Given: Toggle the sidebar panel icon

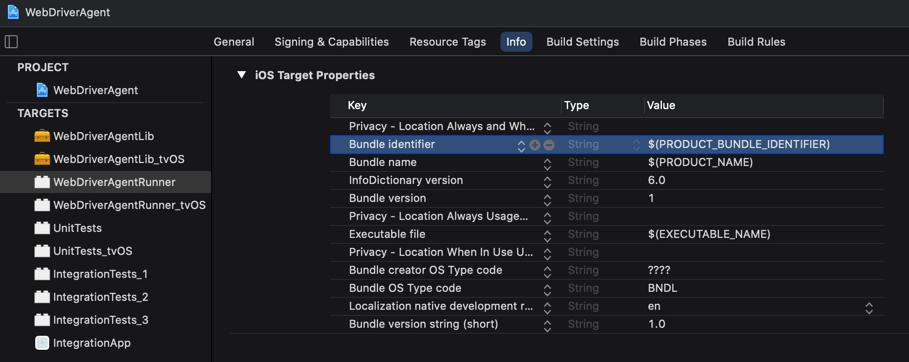Looking at the screenshot, I should [x=11, y=42].
